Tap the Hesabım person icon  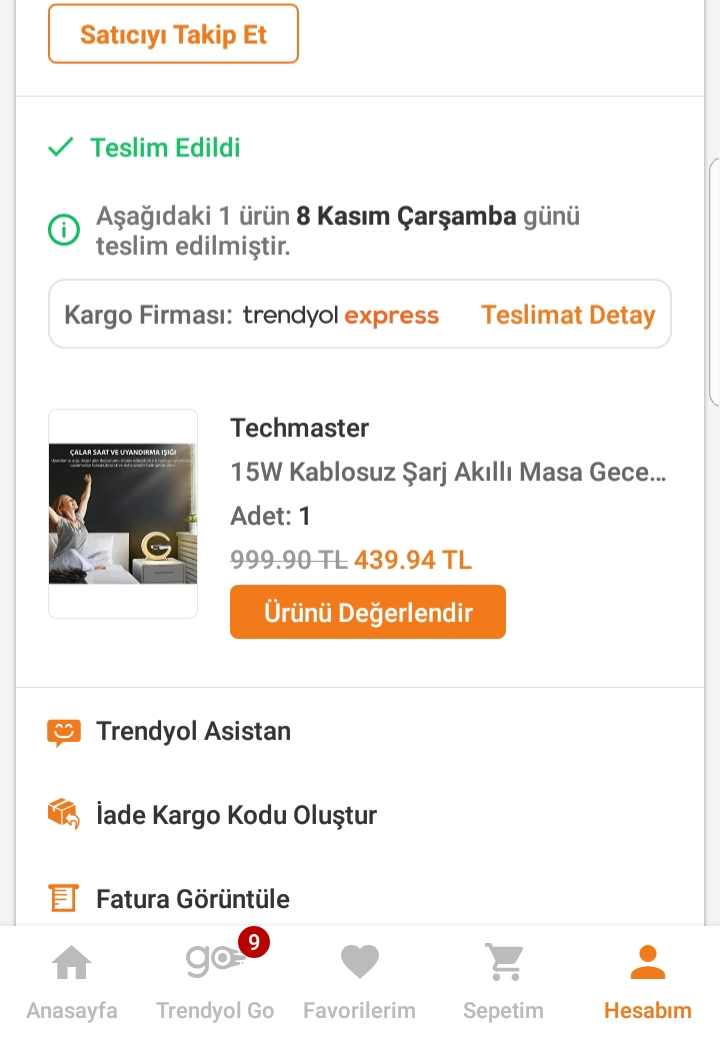coord(647,963)
